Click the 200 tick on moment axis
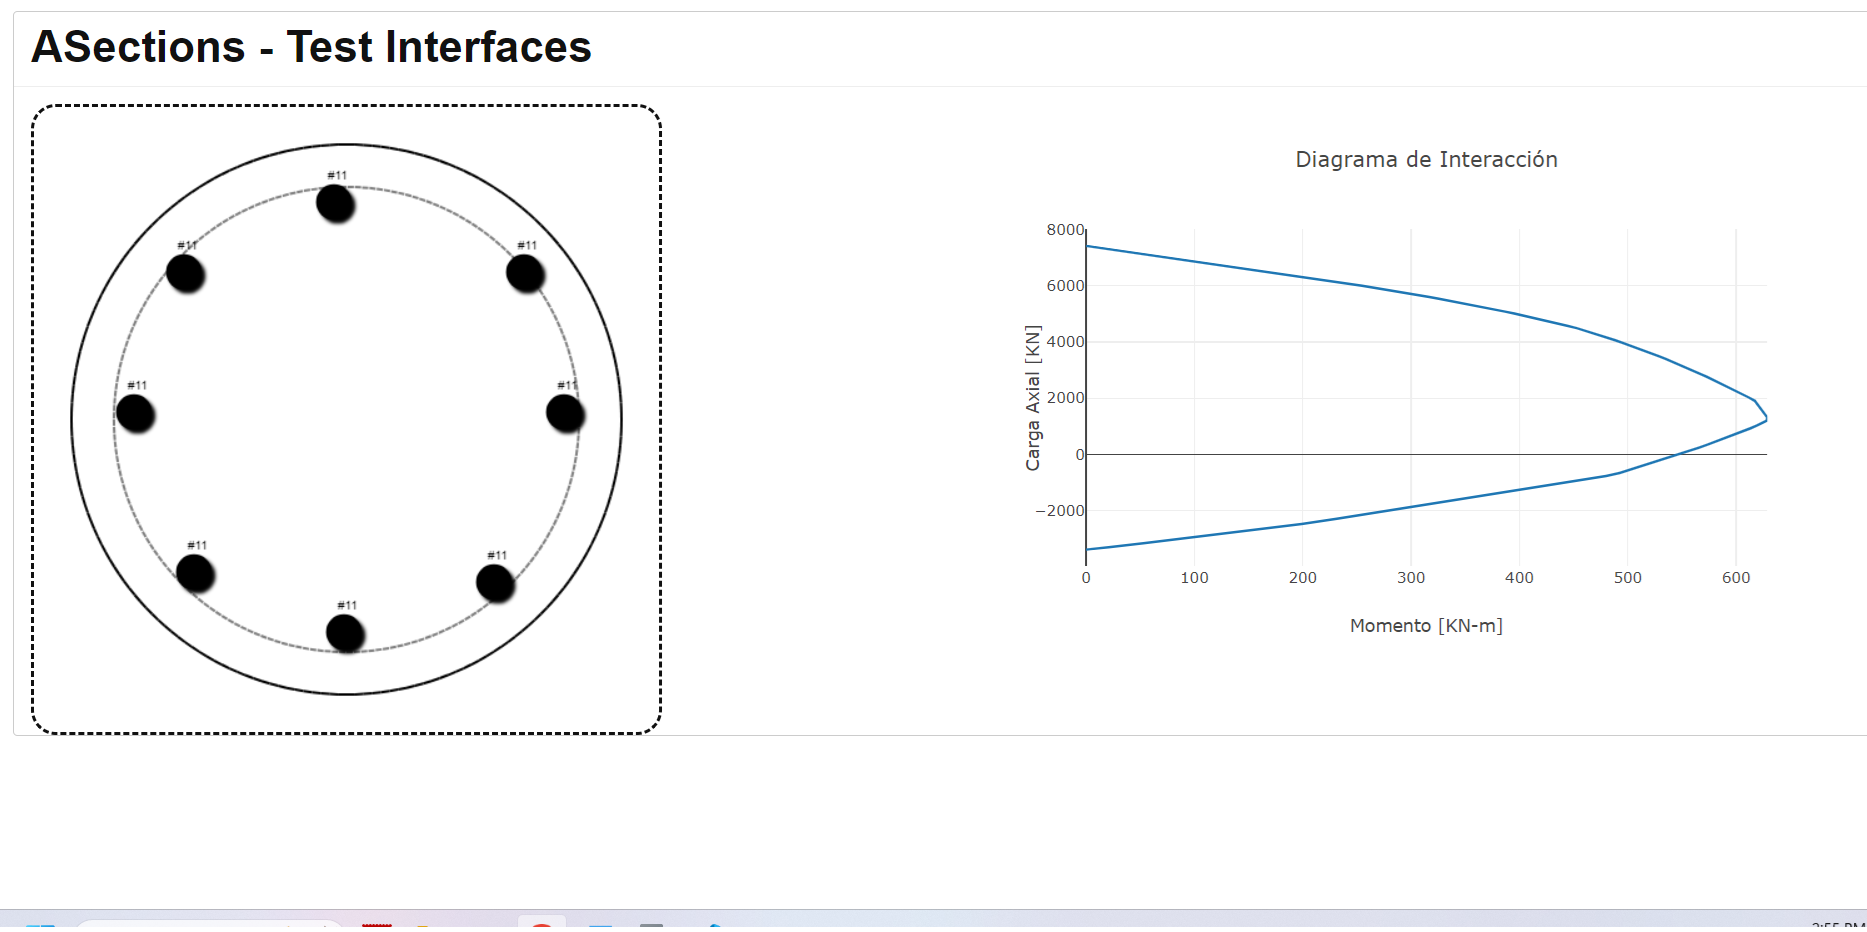This screenshot has width=1867, height=932. [x=1303, y=578]
